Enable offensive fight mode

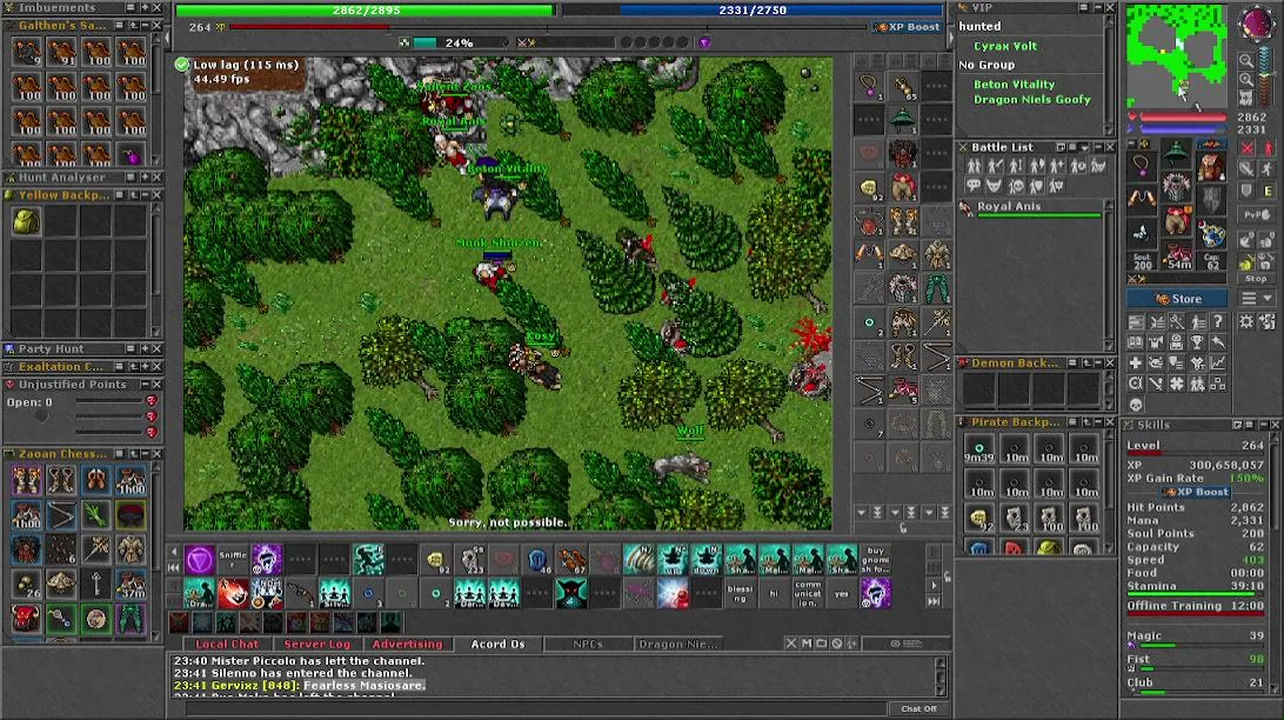coord(1246,169)
